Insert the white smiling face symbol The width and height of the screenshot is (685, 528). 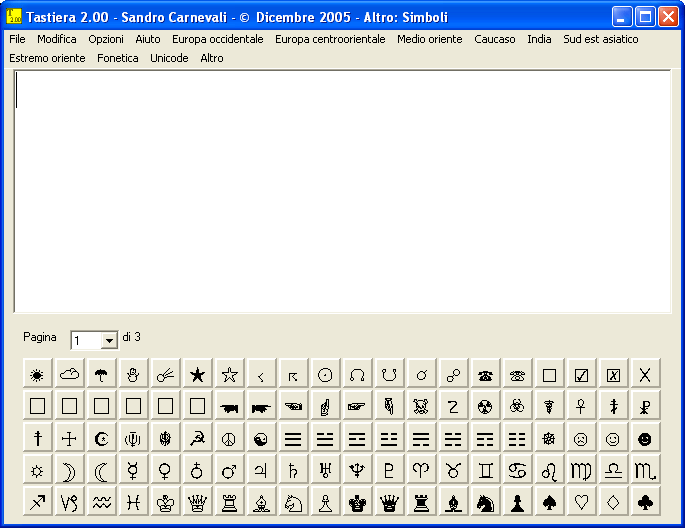(x=613, y=438)
